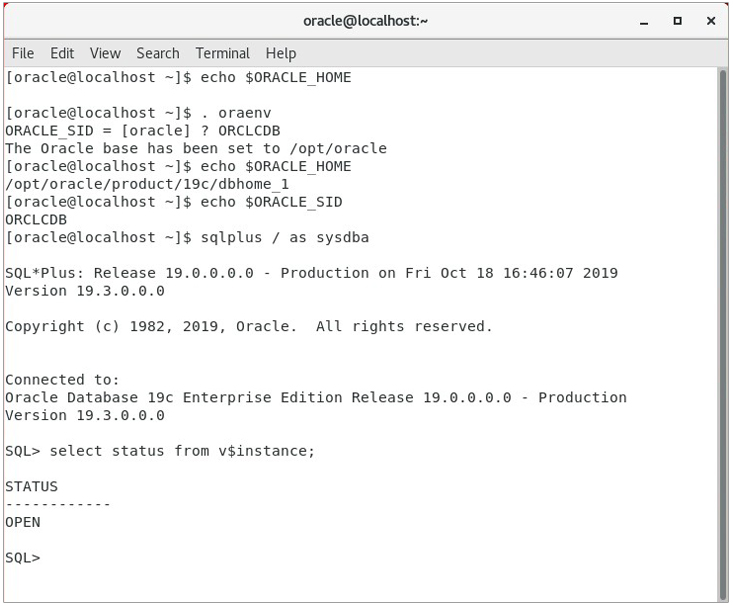Open the Edit menu
Screen dimensions: 733x606
point(62,53)
